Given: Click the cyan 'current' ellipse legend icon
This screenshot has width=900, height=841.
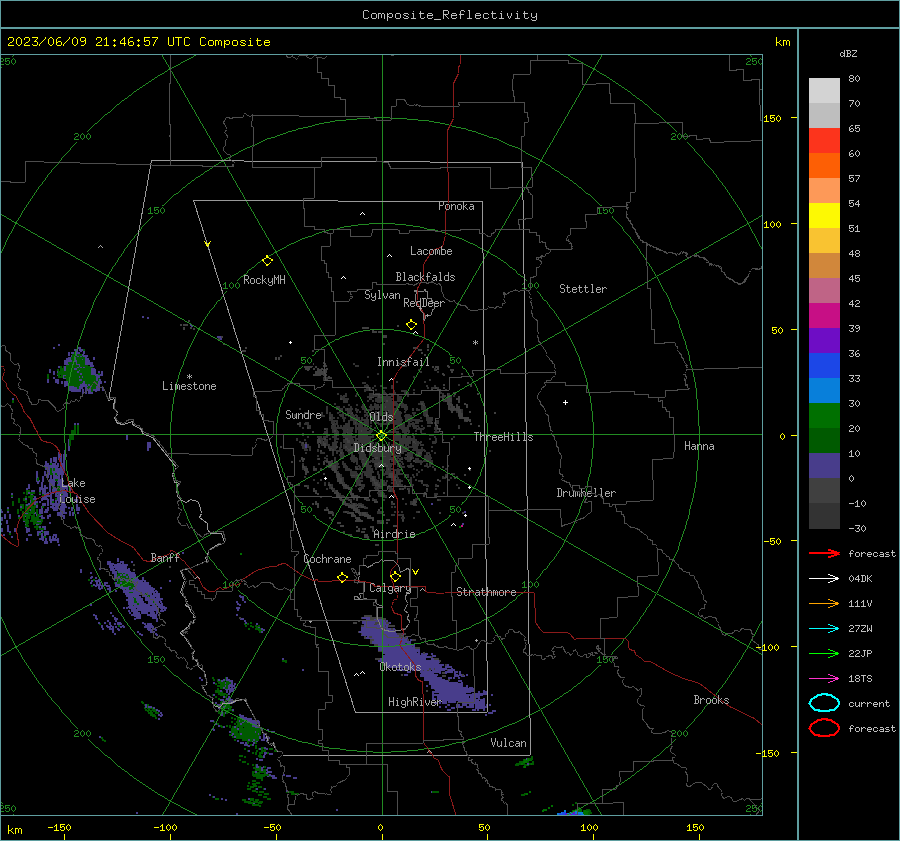Looking at the screenshot, I should point(824,703).
